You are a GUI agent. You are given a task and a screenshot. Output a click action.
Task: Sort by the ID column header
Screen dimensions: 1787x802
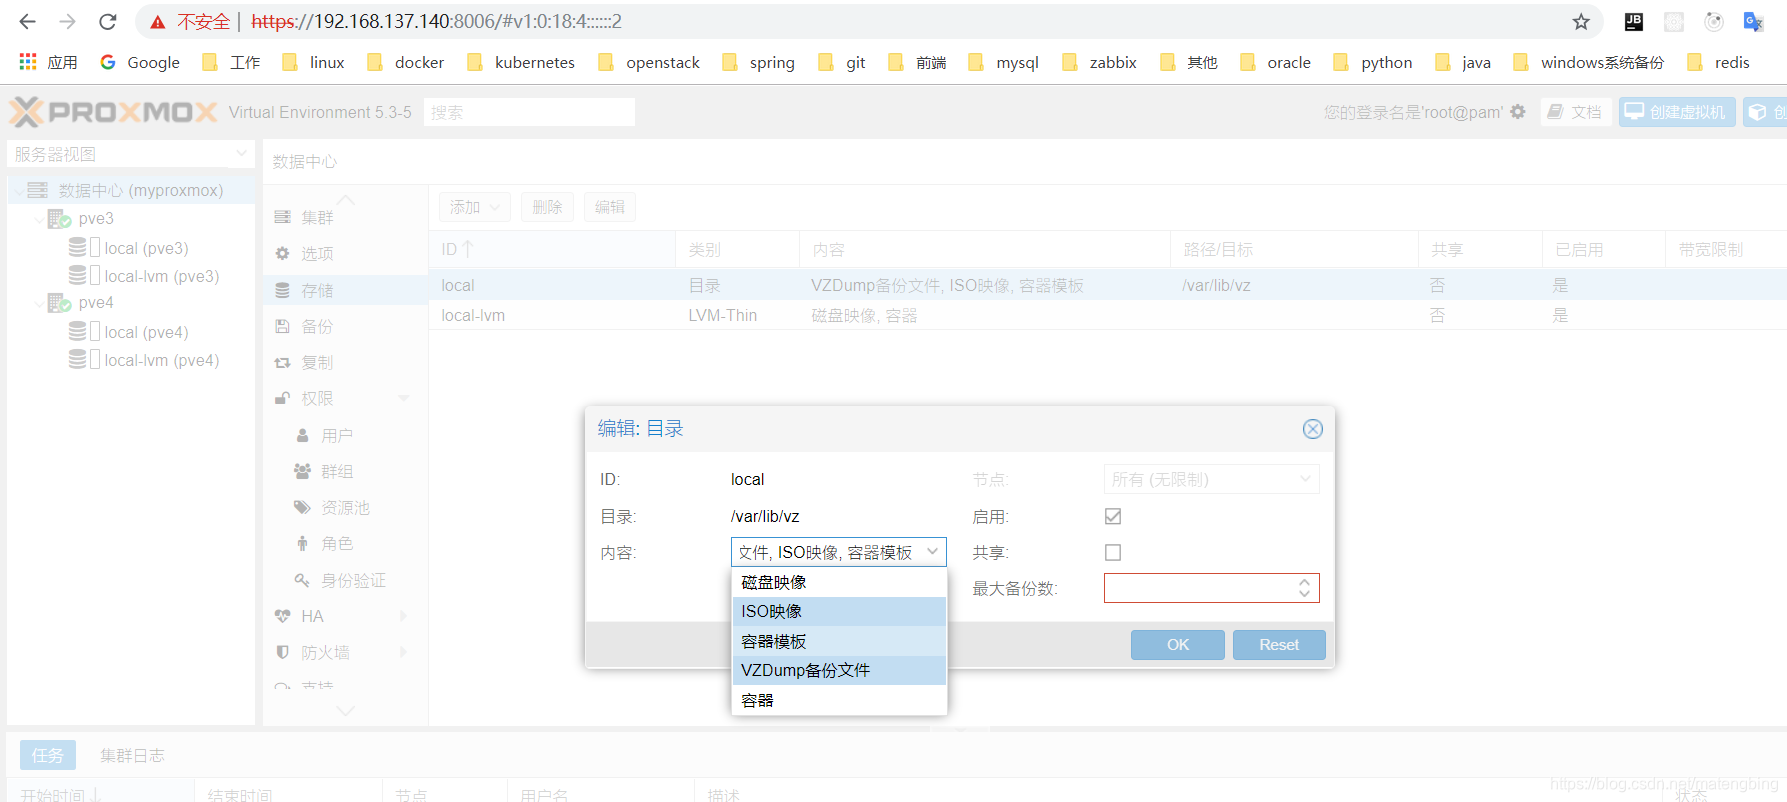coord(552,249)
